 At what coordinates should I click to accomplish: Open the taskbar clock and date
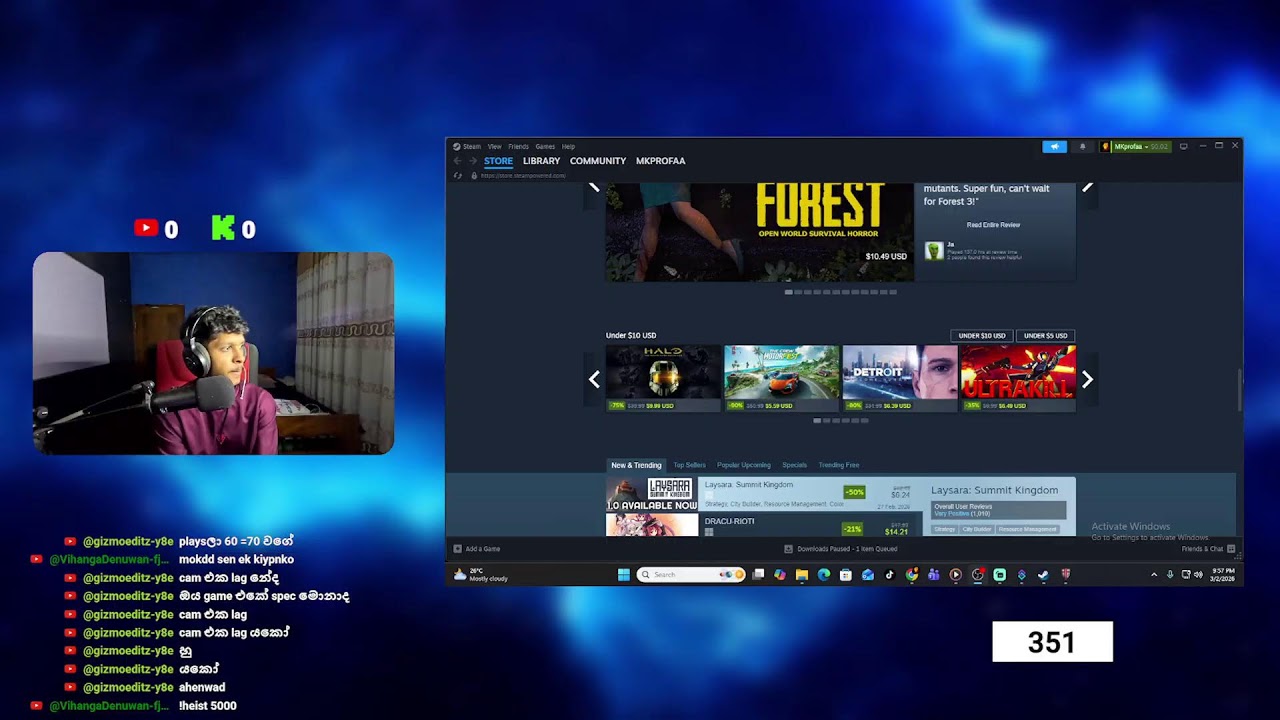(x=1222, y=575)
